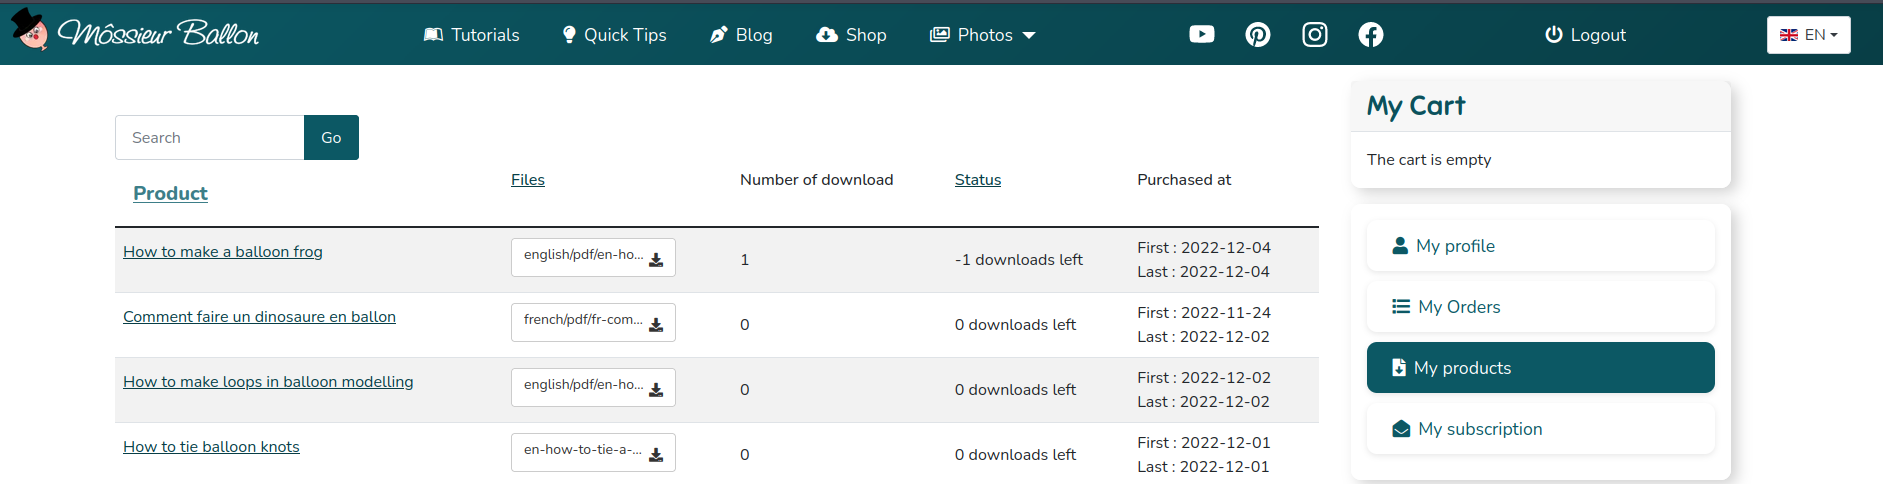Open the Instagram icon link
The height and width of the screenshot is (484, 1883).
coord(1315,35)
